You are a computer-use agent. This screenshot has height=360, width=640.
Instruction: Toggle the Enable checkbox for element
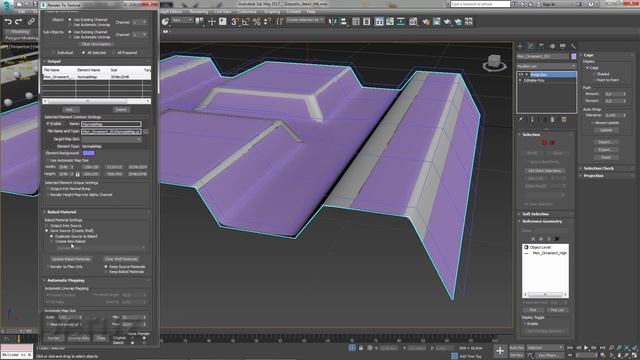(48, 124)
